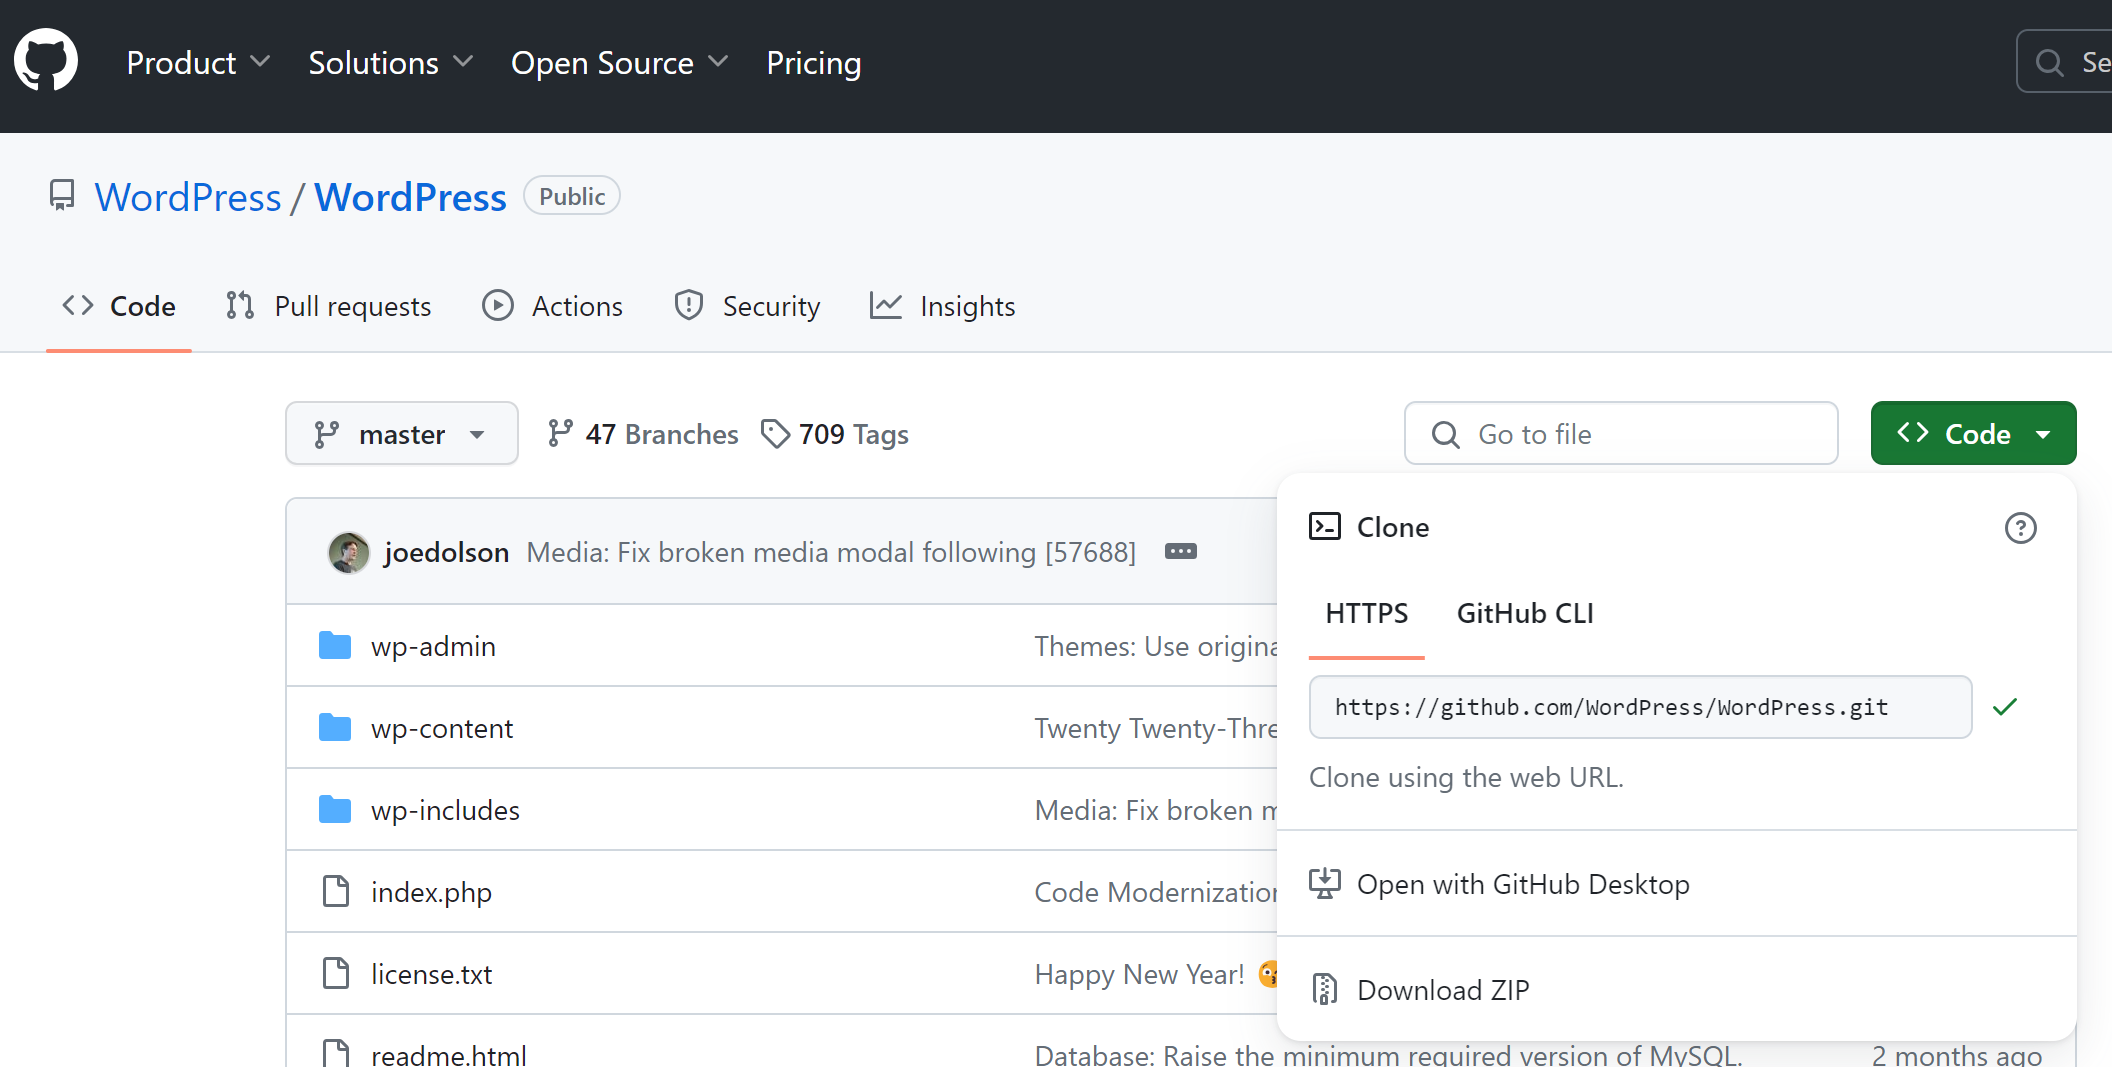Toggle the green Code dropdown button
The image size is (2112, 1067).
point(1972,434)
